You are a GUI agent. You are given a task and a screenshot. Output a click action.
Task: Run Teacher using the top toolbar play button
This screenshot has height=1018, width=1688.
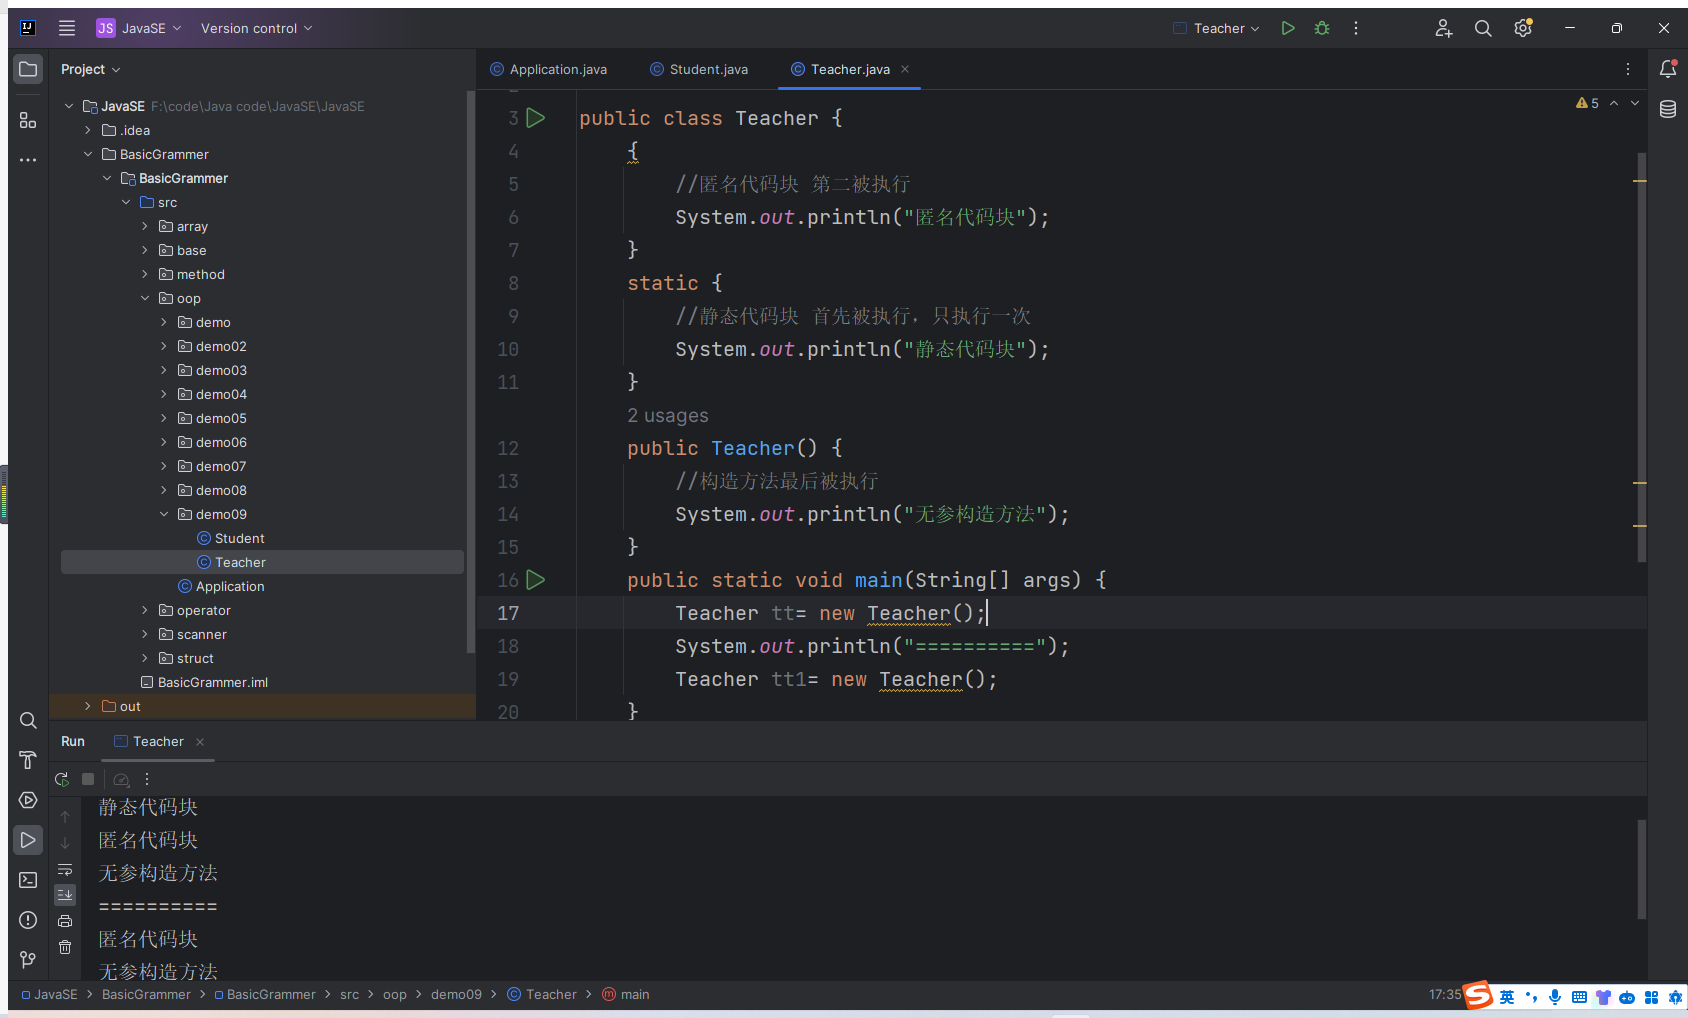point(1288,28)
